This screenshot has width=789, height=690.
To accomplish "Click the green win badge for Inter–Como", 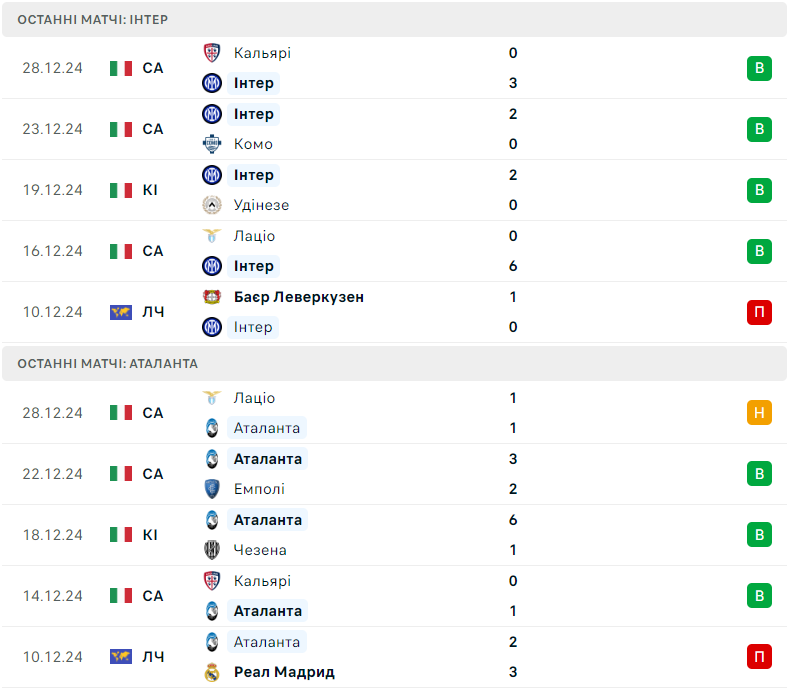I will coord(759,129).
